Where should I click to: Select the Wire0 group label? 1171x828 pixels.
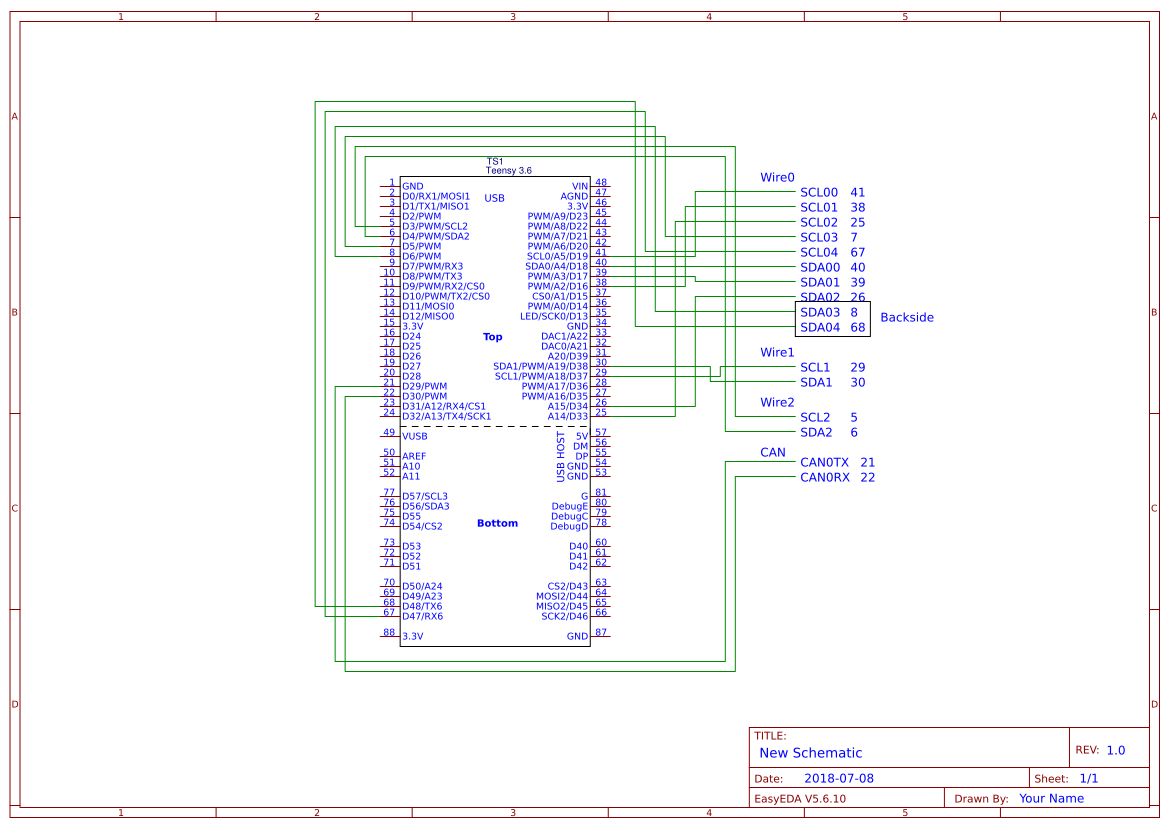pos(777,178)
